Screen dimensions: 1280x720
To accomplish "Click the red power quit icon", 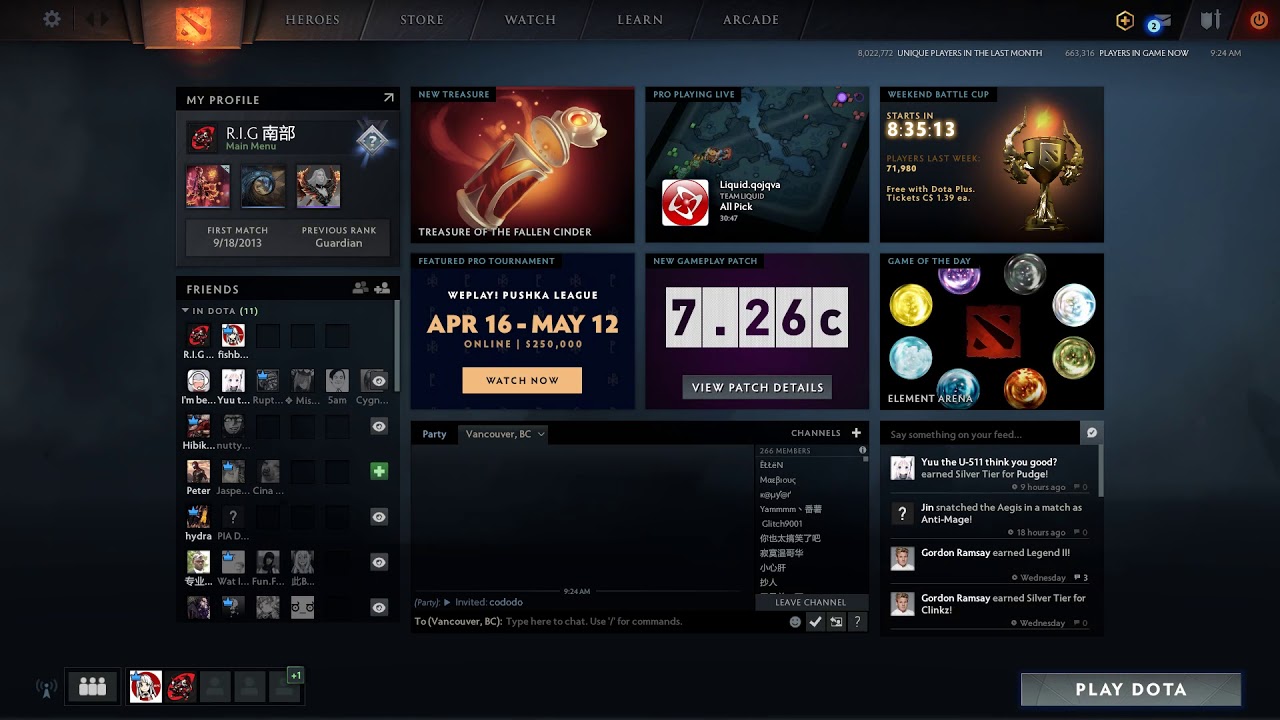I will click(1258, 19).
